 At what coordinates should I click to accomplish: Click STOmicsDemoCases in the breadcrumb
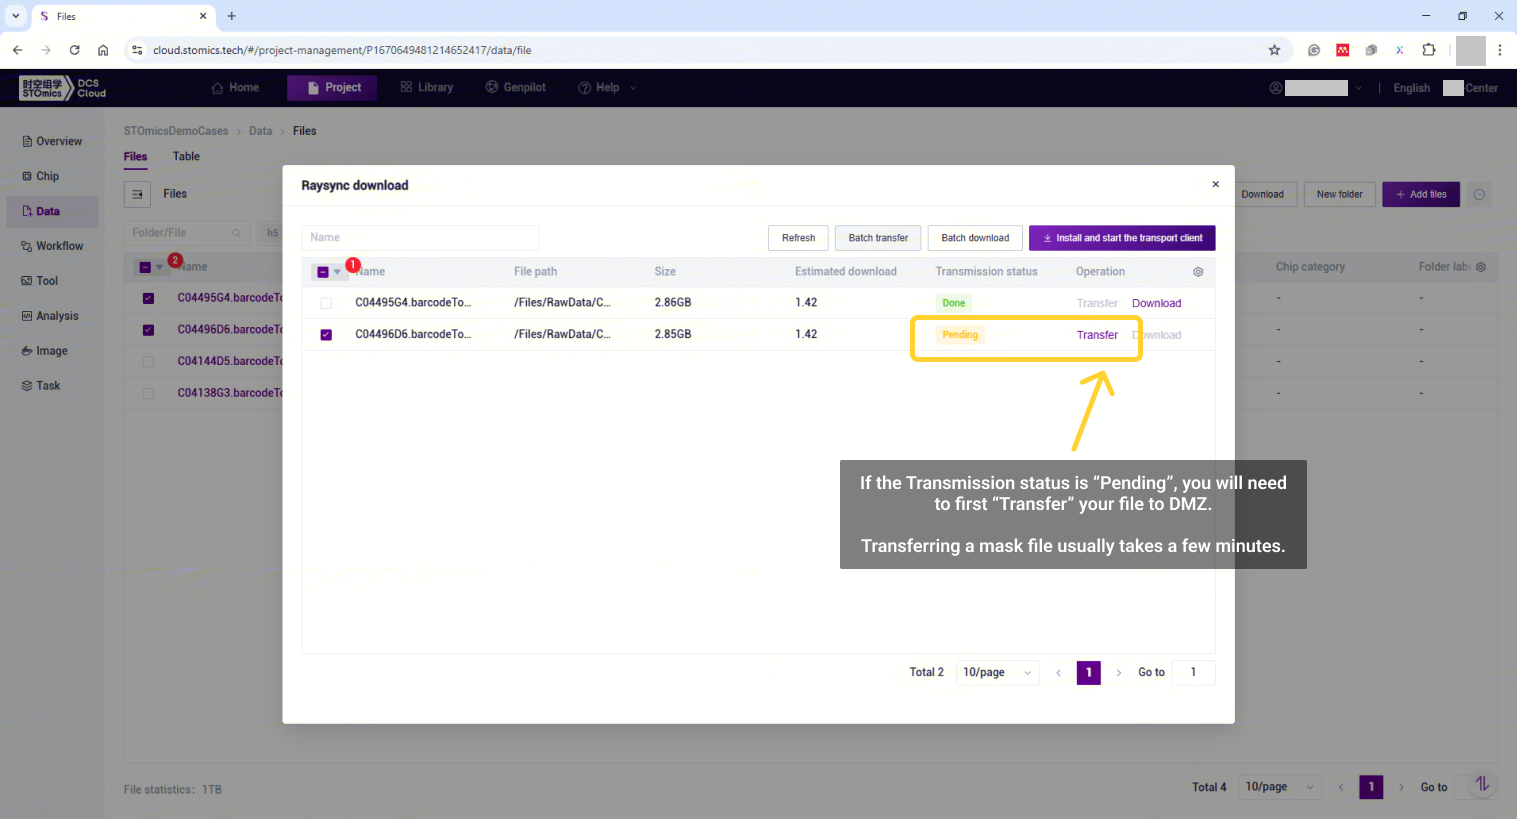tap(176, 131)
